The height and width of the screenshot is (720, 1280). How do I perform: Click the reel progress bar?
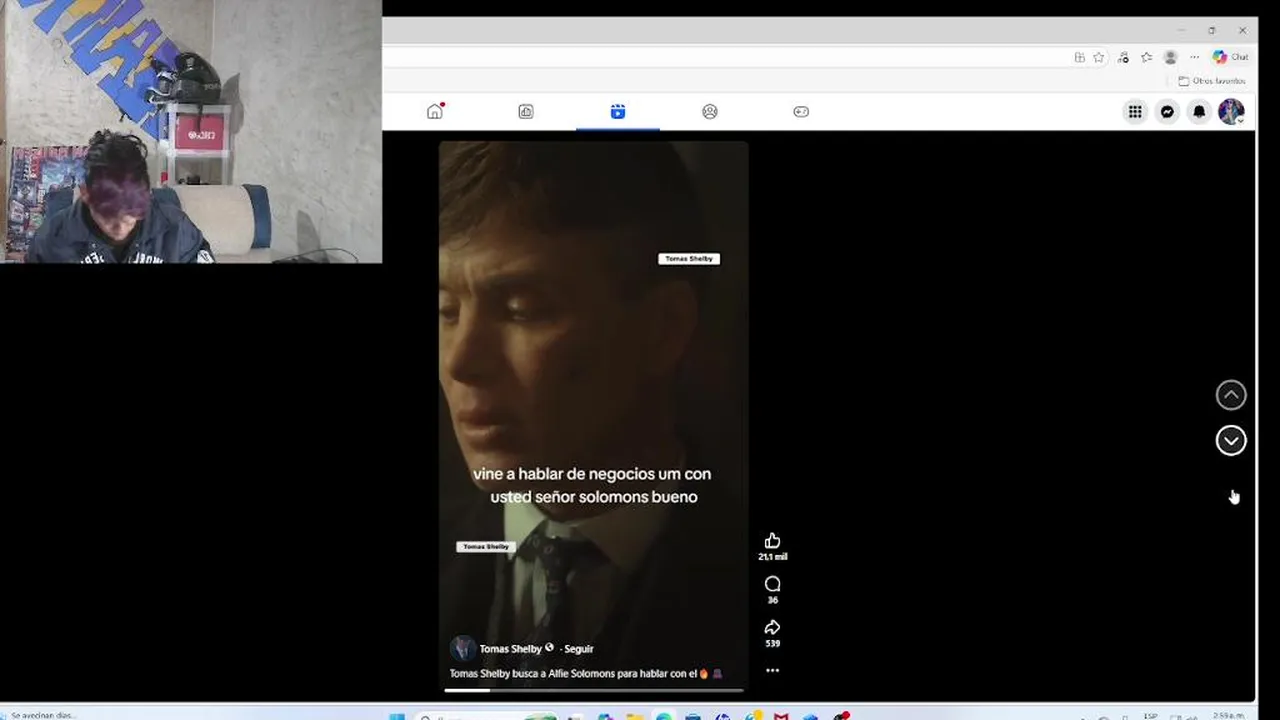point(594,690)
